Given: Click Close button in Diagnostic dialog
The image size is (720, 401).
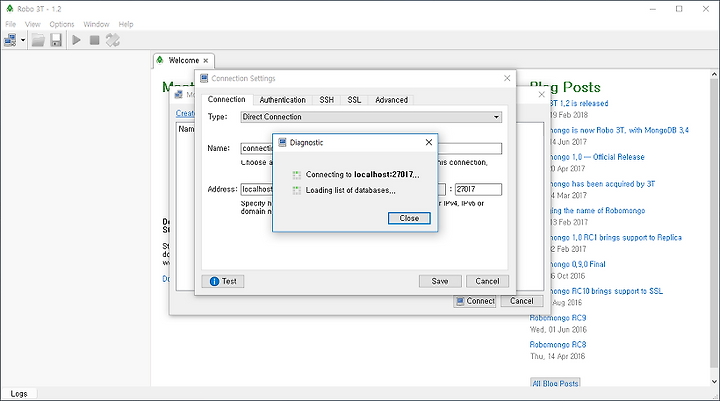Looking at the screenshot, I should (409, 218).
